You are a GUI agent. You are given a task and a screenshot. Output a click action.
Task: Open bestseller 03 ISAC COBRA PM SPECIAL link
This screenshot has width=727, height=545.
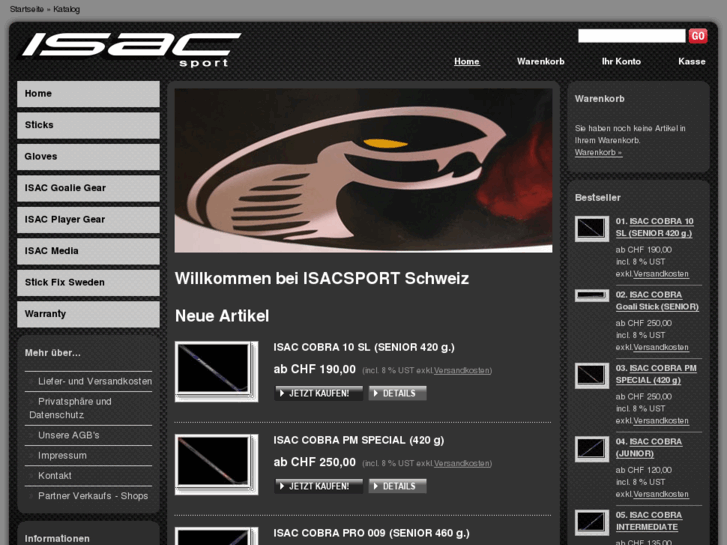tap(656, 374)
